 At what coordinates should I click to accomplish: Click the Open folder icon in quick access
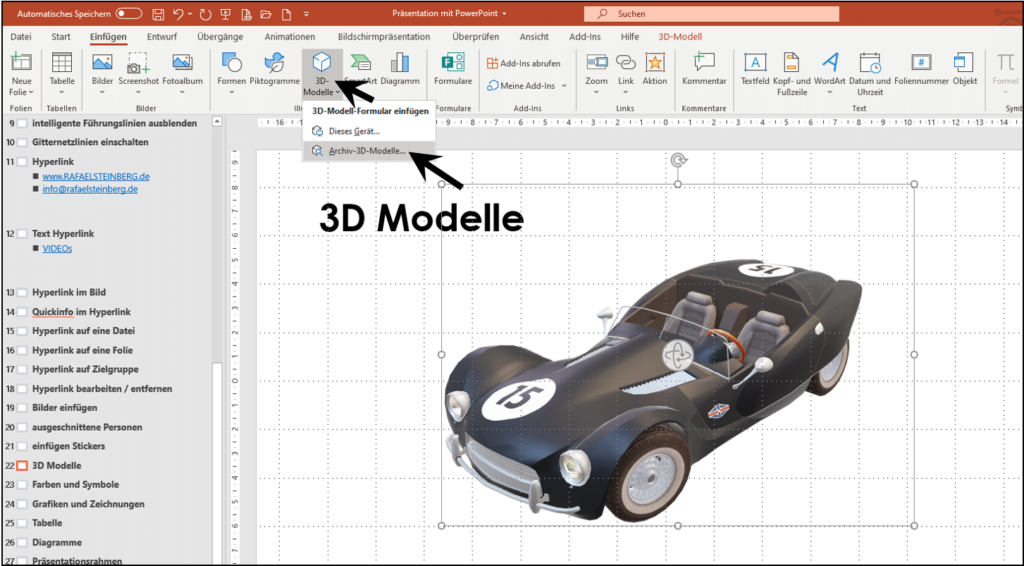click(266, 14)
